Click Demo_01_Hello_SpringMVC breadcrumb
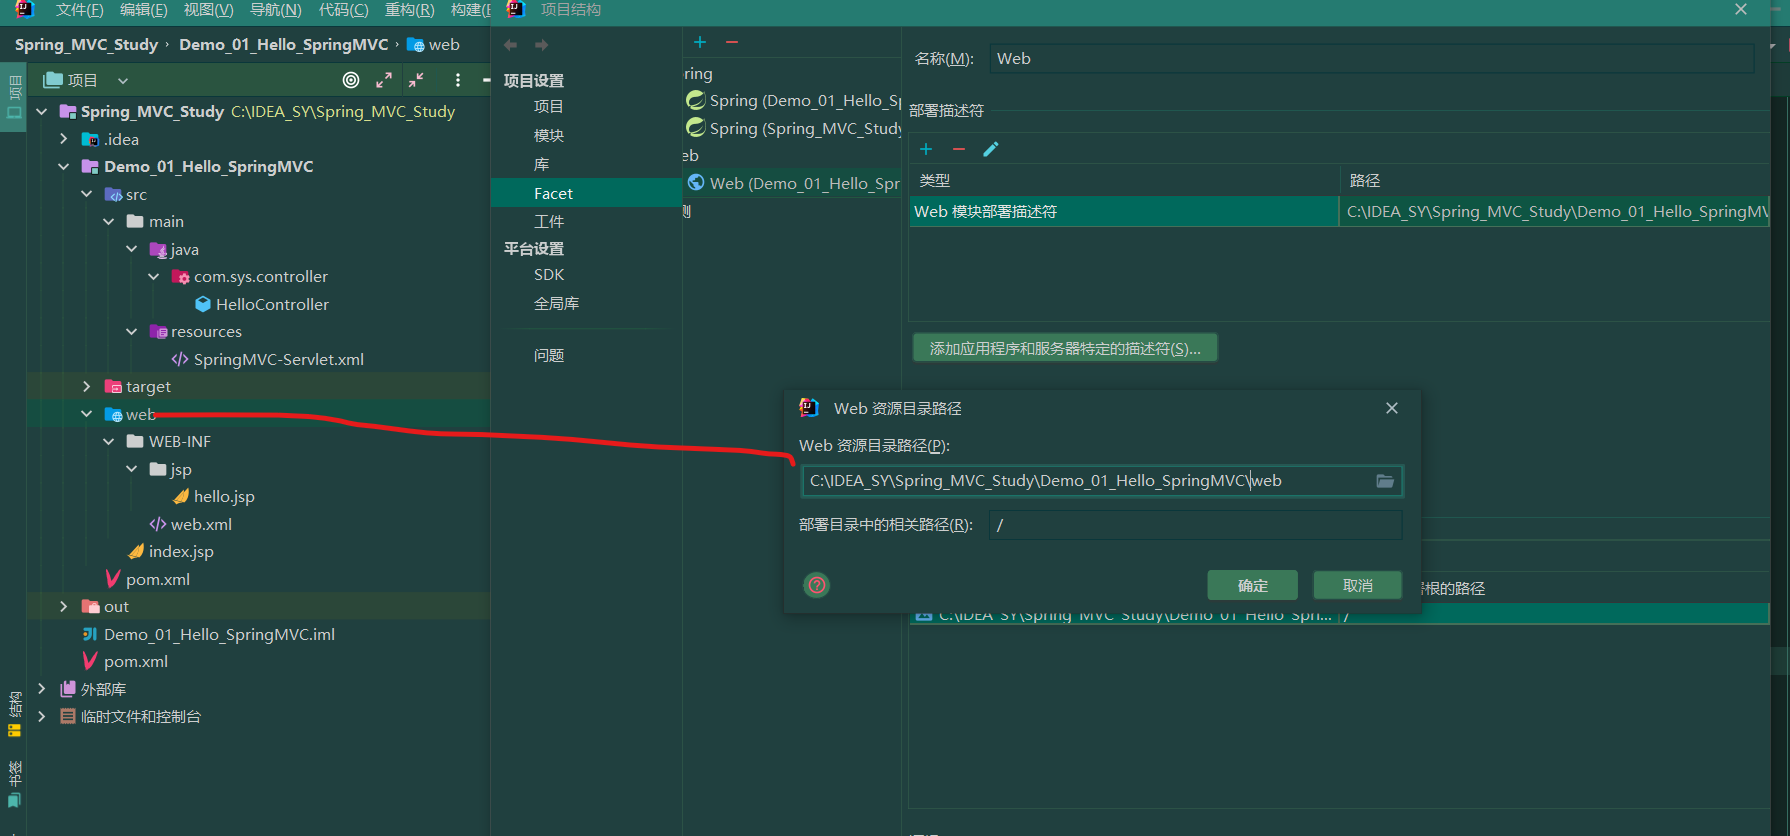The width and height of the screenshot is (1790, 836). pyautogui.click(x=283, y=44)
